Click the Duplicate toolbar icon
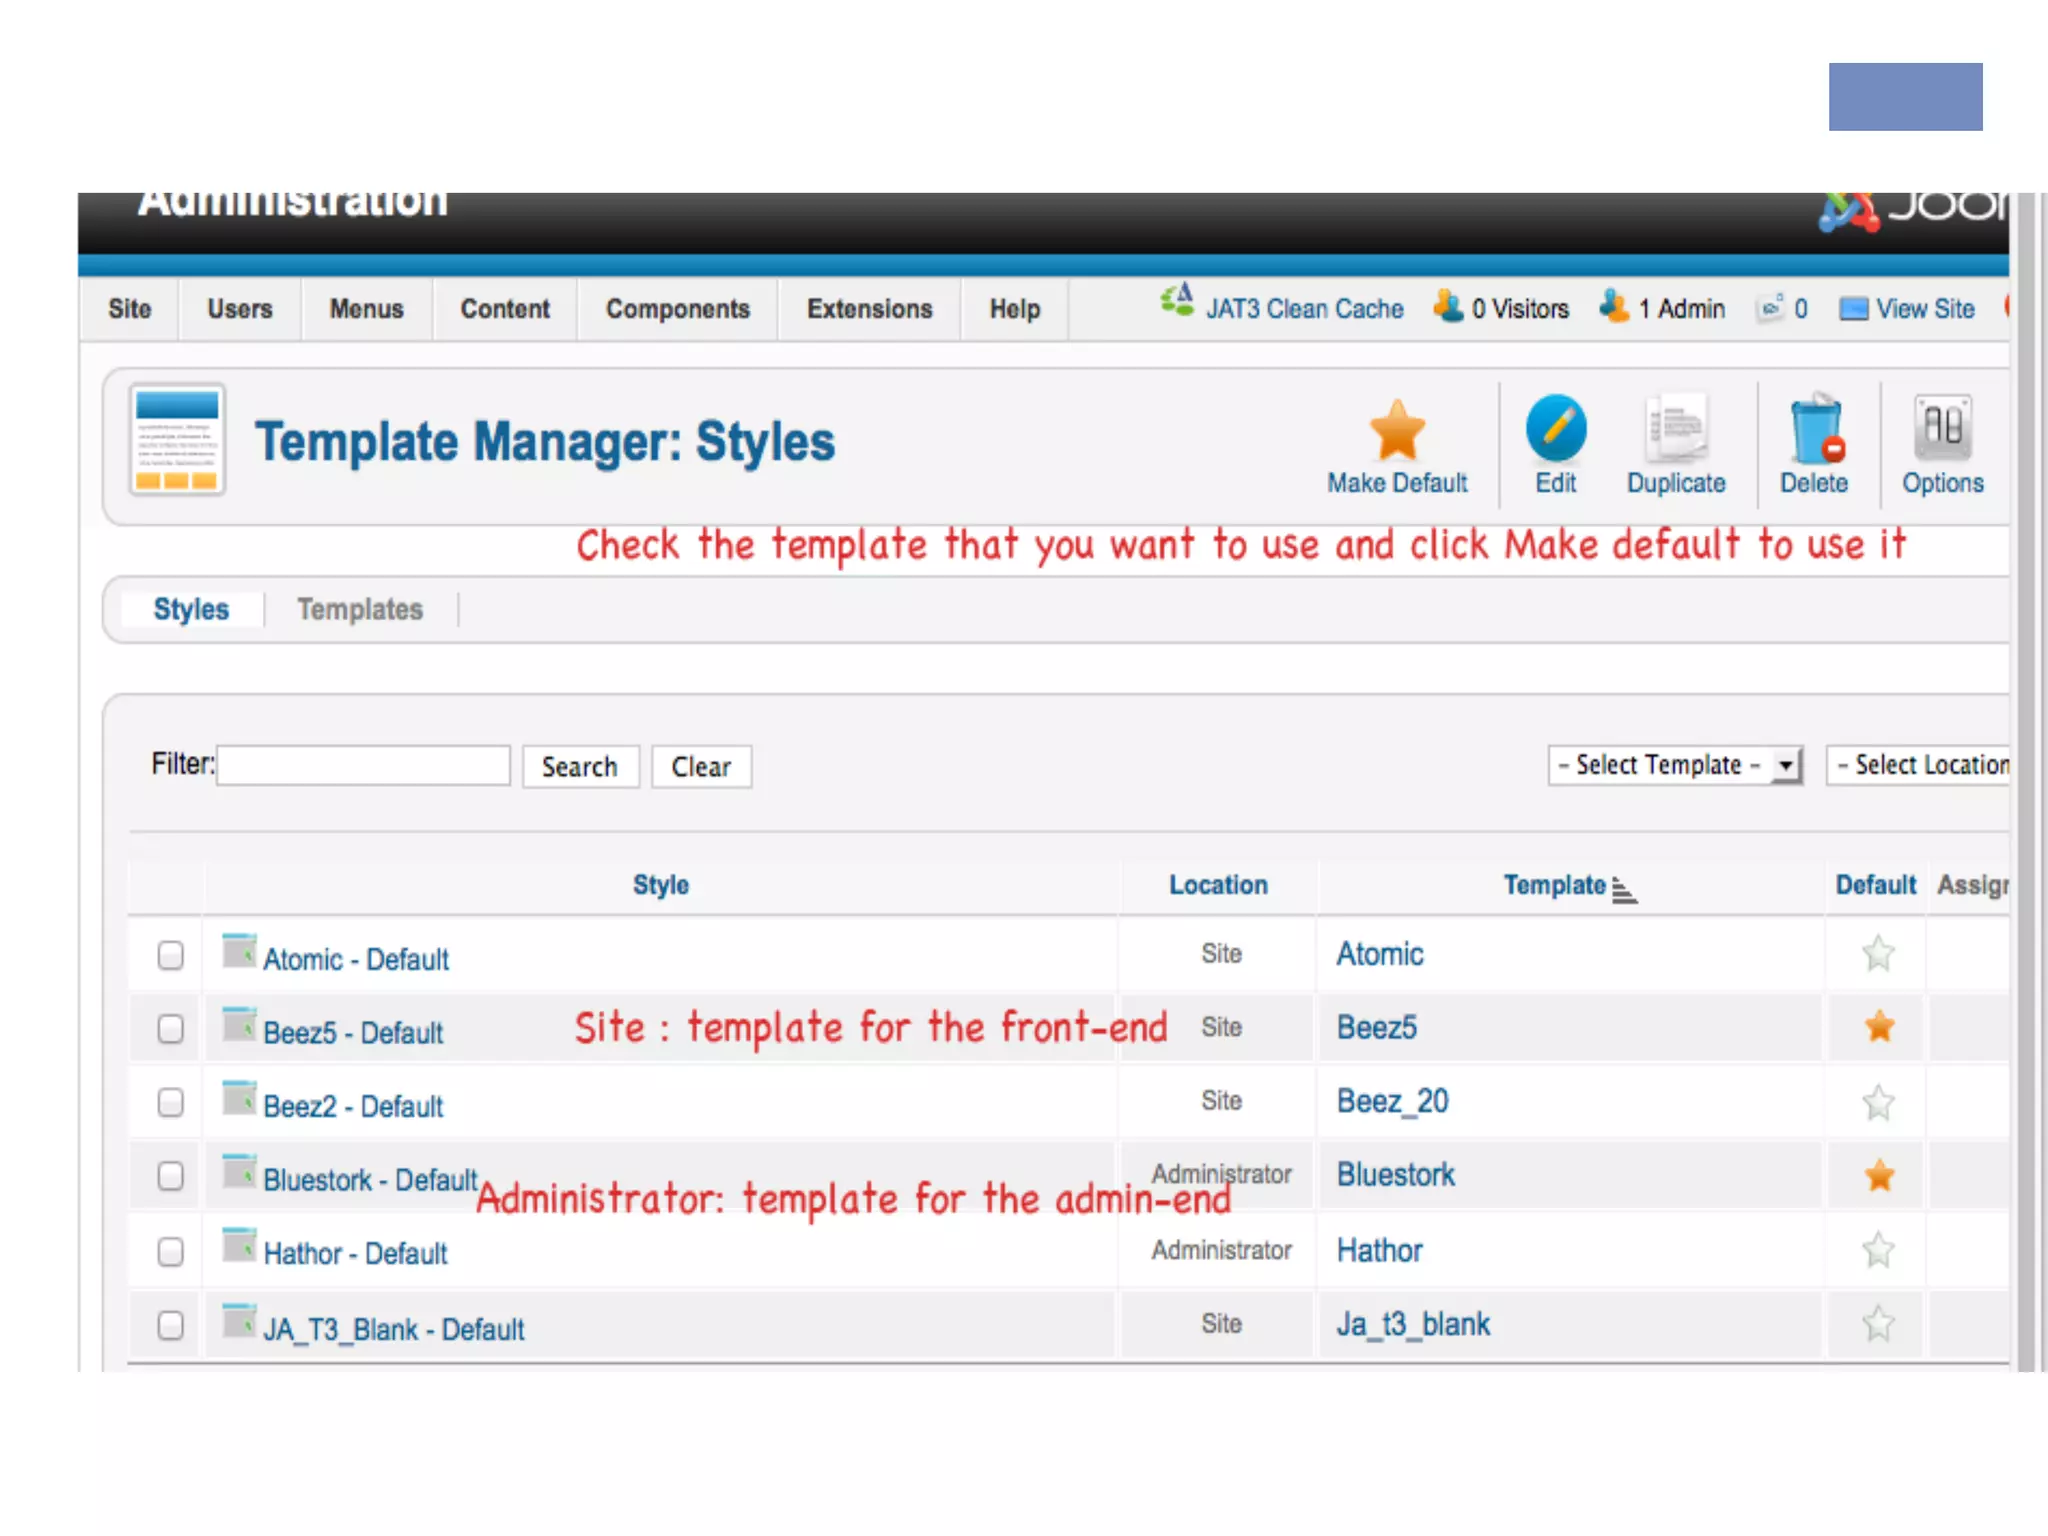 point(1676,428)
